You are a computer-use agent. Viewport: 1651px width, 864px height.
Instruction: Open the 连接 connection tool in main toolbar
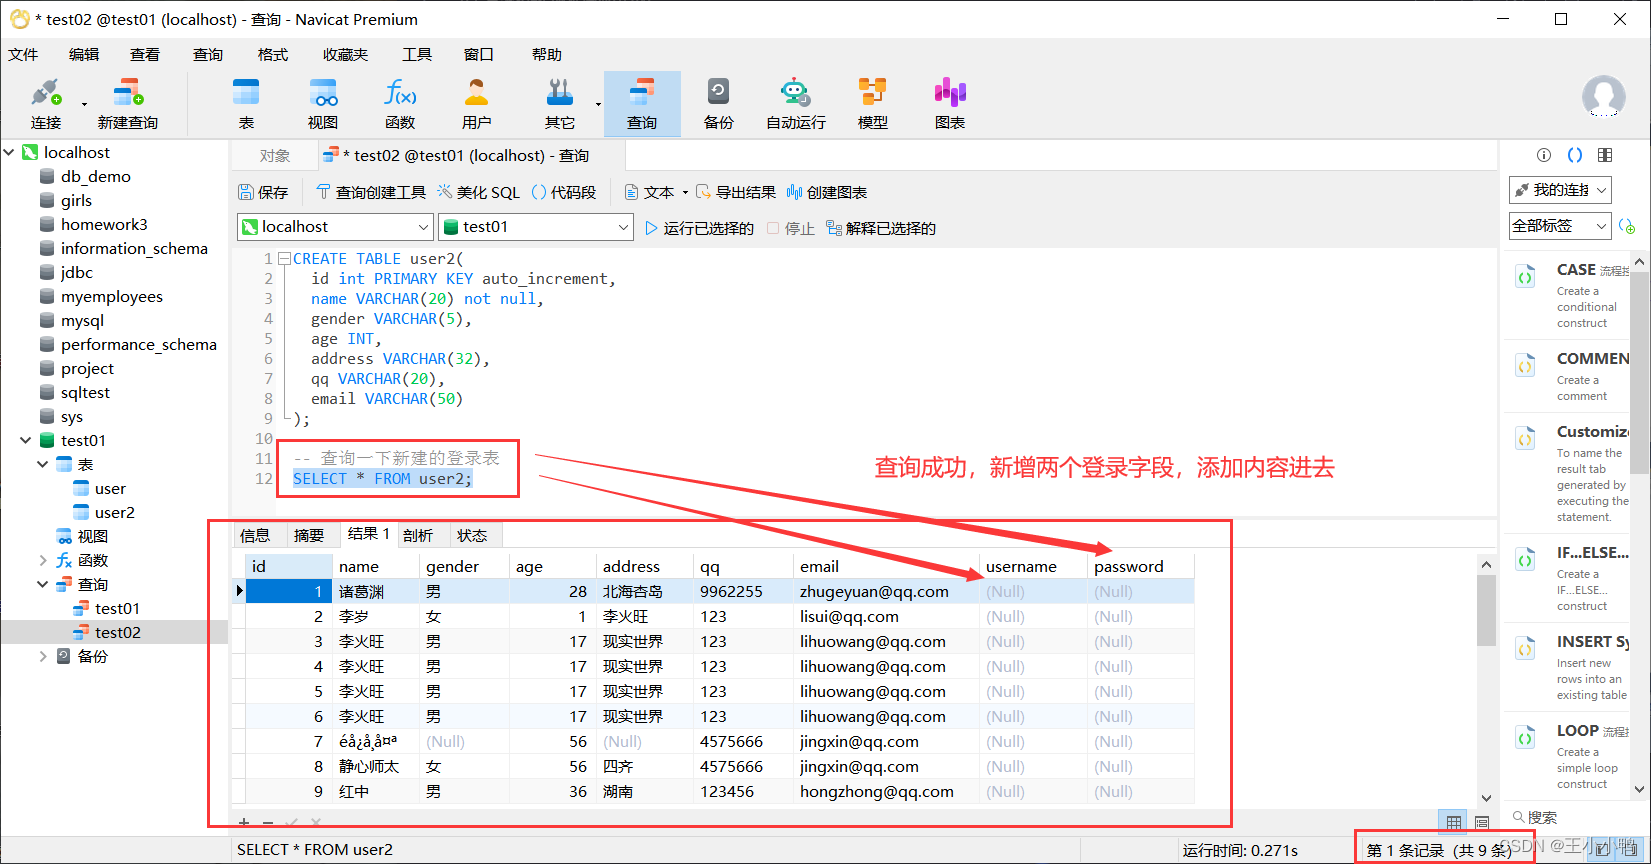[46, 104]
